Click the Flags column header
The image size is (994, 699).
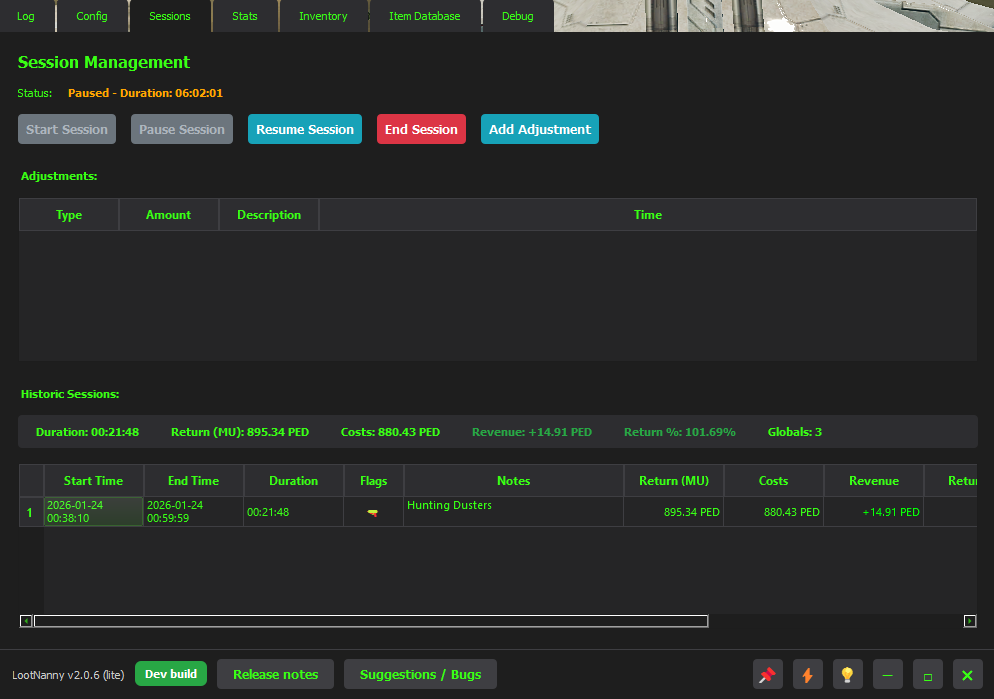pyautogui.click(x=373, y=480)
